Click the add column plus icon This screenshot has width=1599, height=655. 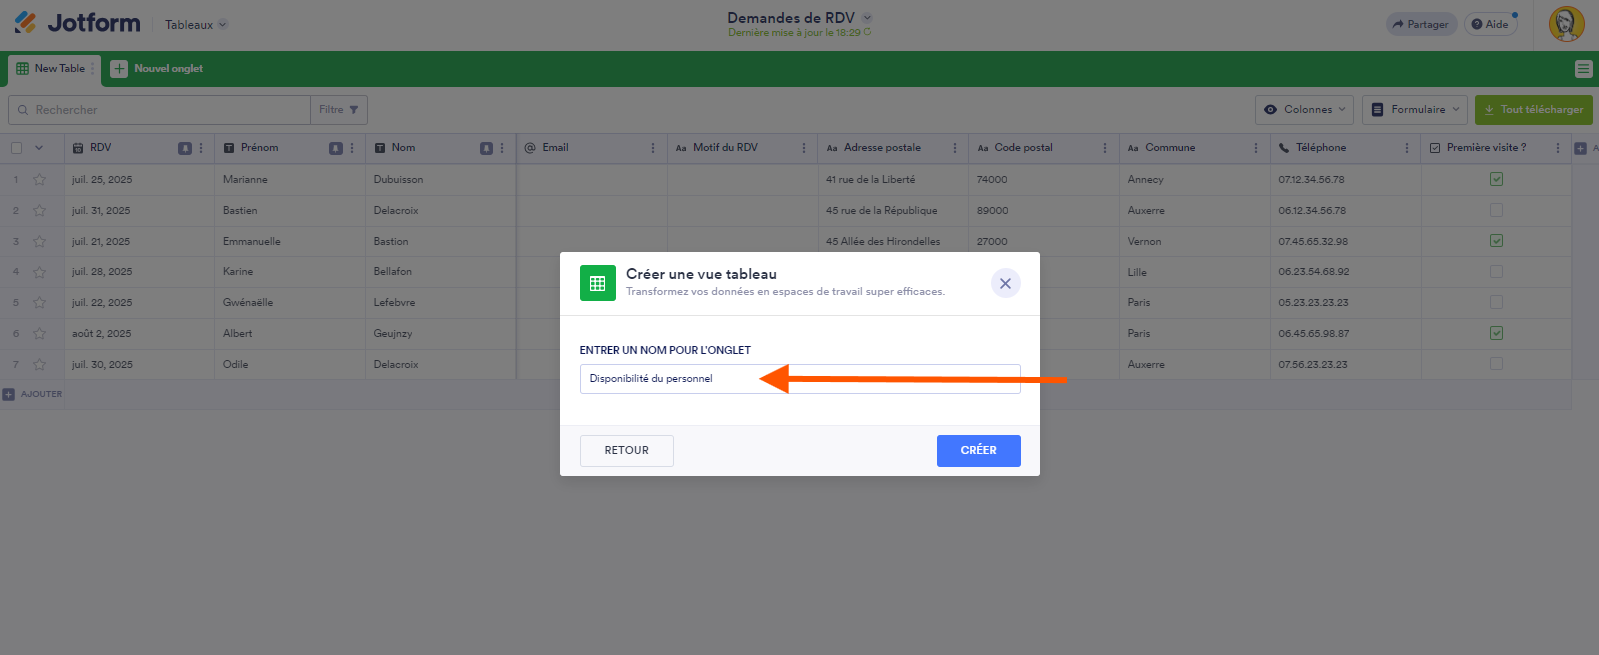tap(1581, 148)
